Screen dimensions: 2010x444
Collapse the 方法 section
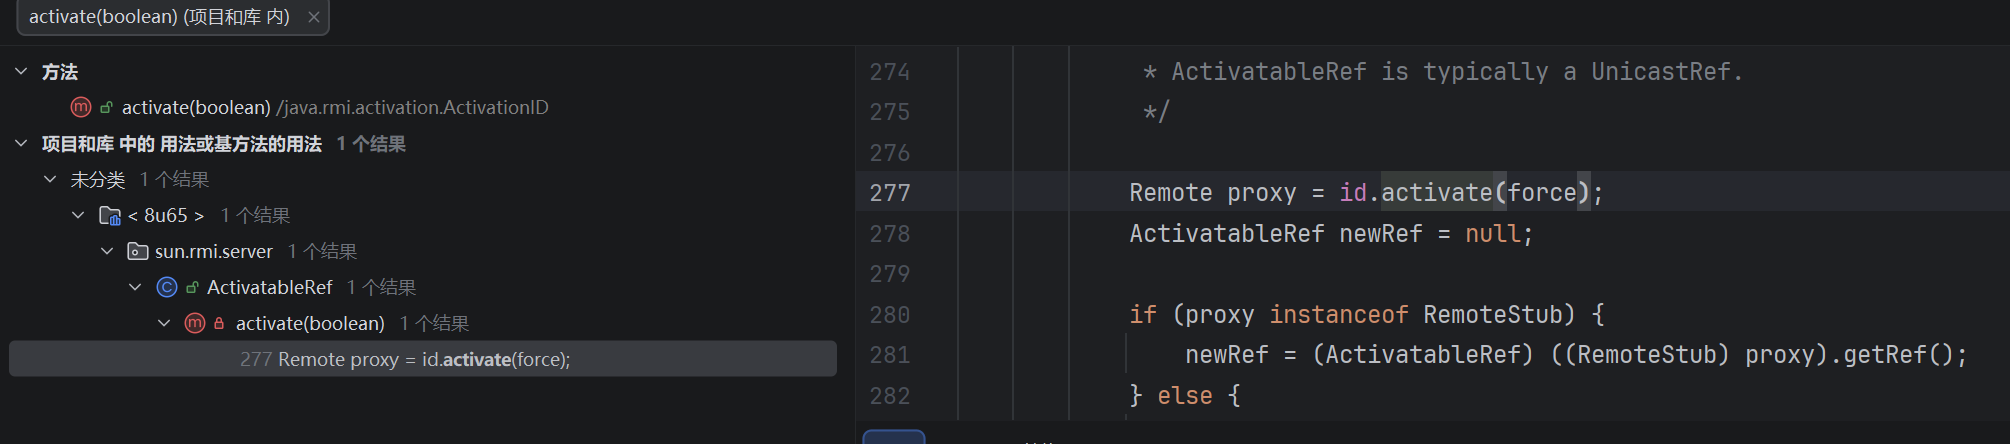(21, 71)
